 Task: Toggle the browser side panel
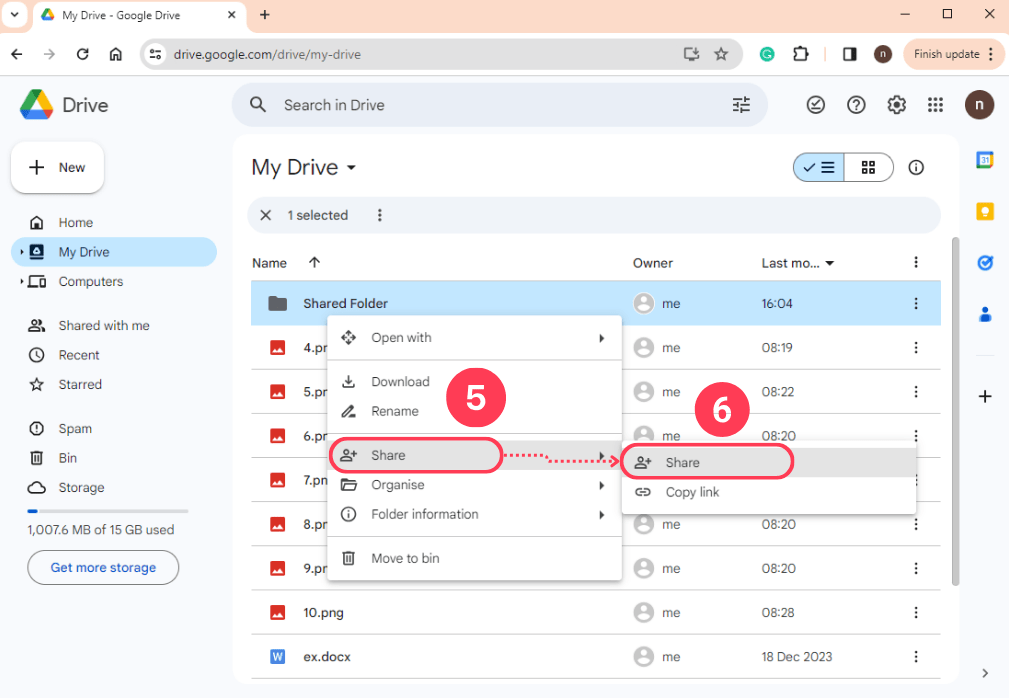[849, 54]
